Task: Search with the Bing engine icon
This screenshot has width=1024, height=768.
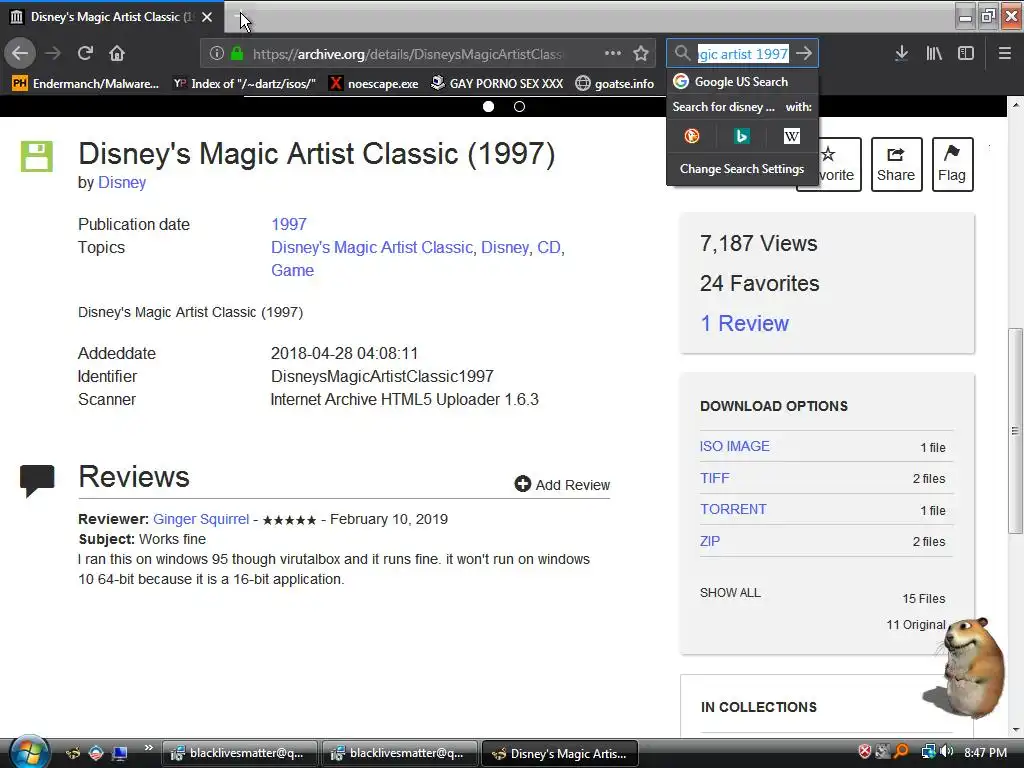Action: pyautogui.click(x=742, y=136)
